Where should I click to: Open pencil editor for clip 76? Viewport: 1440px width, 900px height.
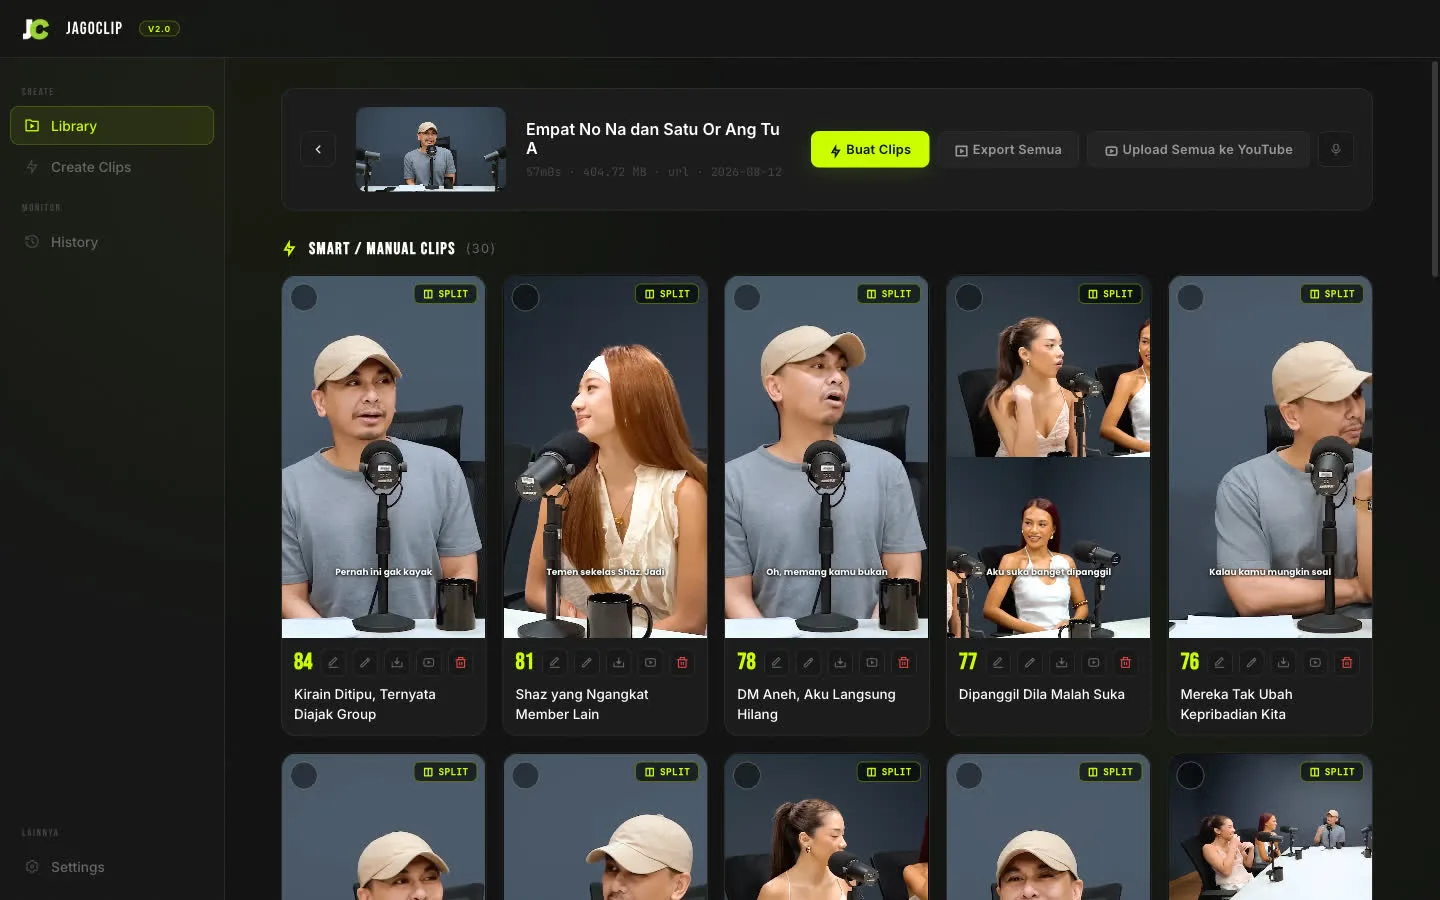[x=1252, y=662]
